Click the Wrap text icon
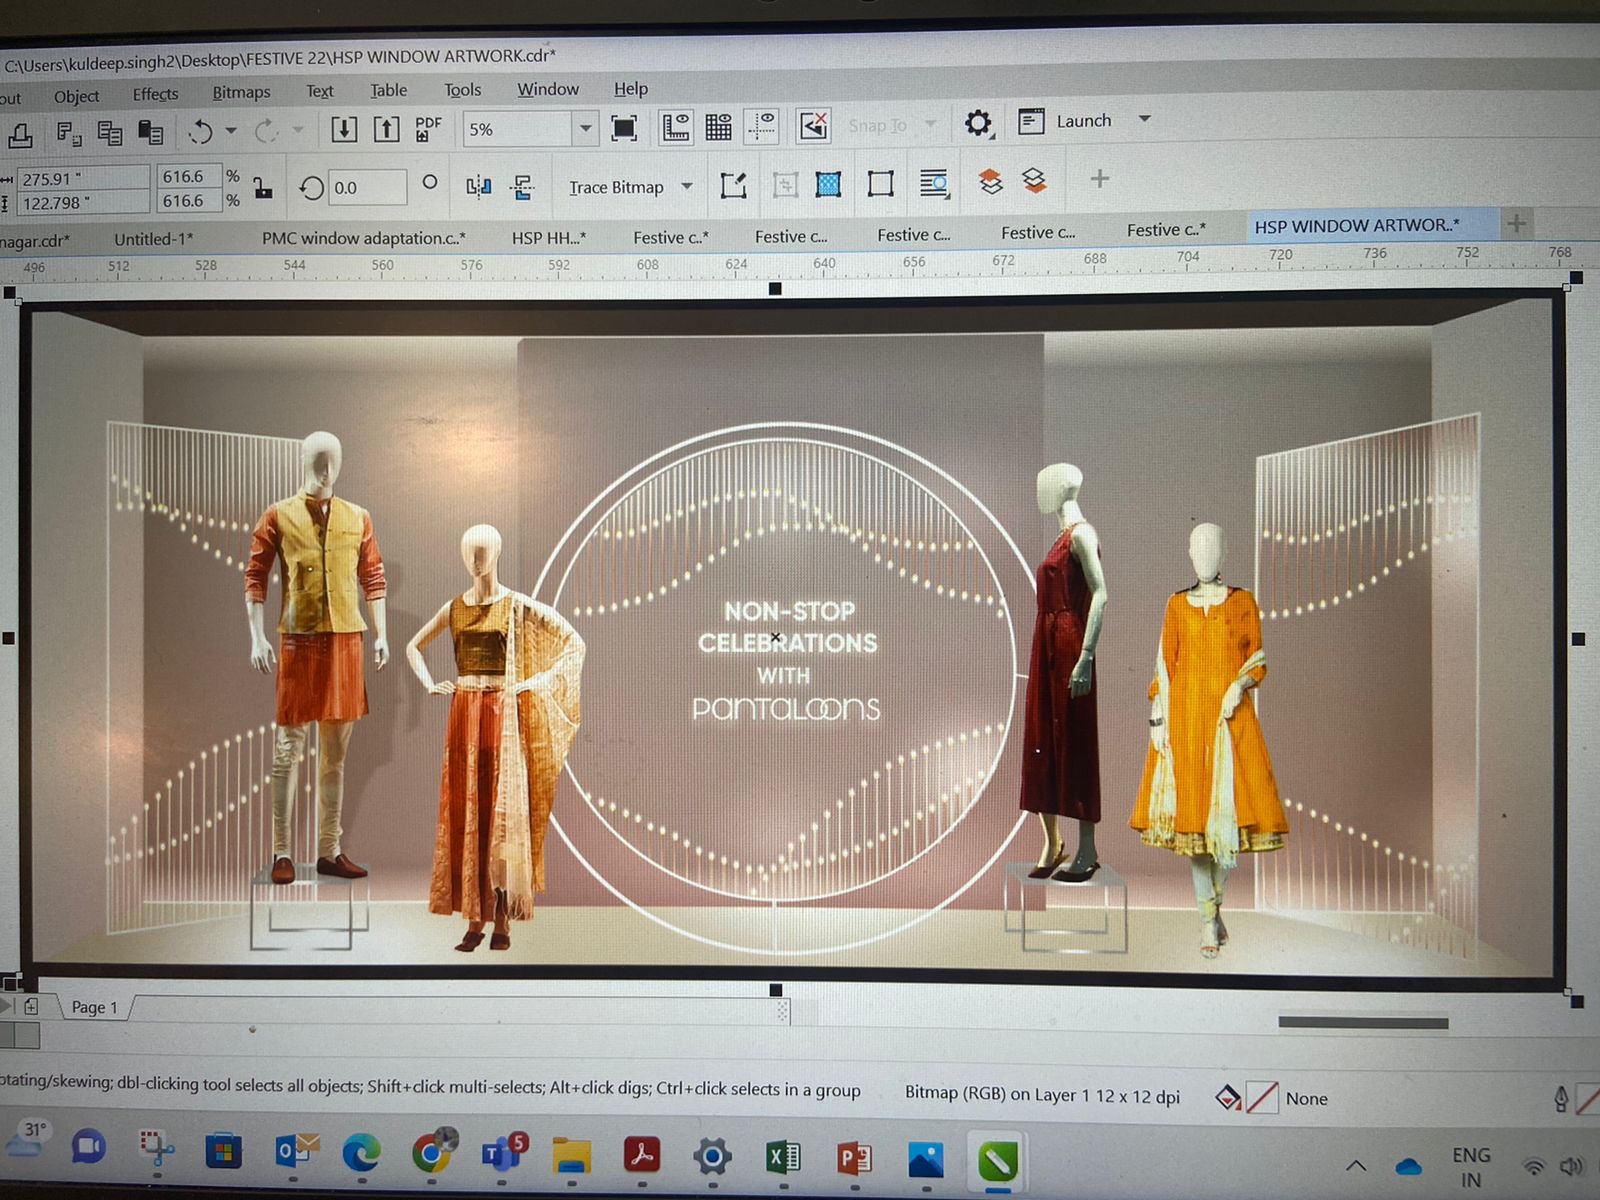 pos(934,183)
